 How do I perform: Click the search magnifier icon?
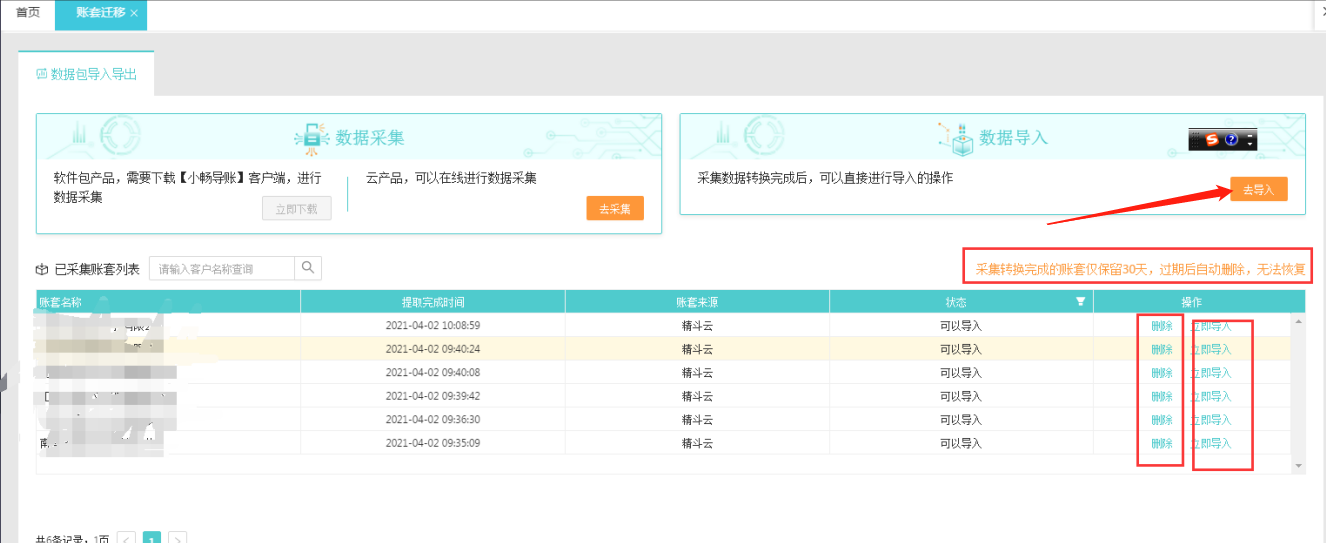pos(308,267)
